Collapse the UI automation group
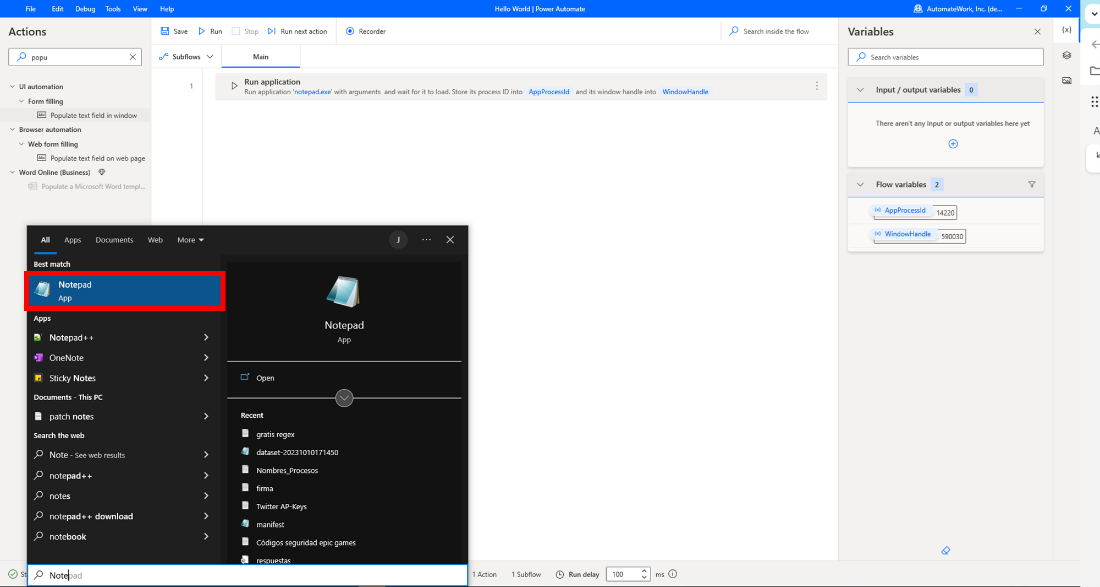Viewport: 1100px width, 587px height. coord(12,87)
